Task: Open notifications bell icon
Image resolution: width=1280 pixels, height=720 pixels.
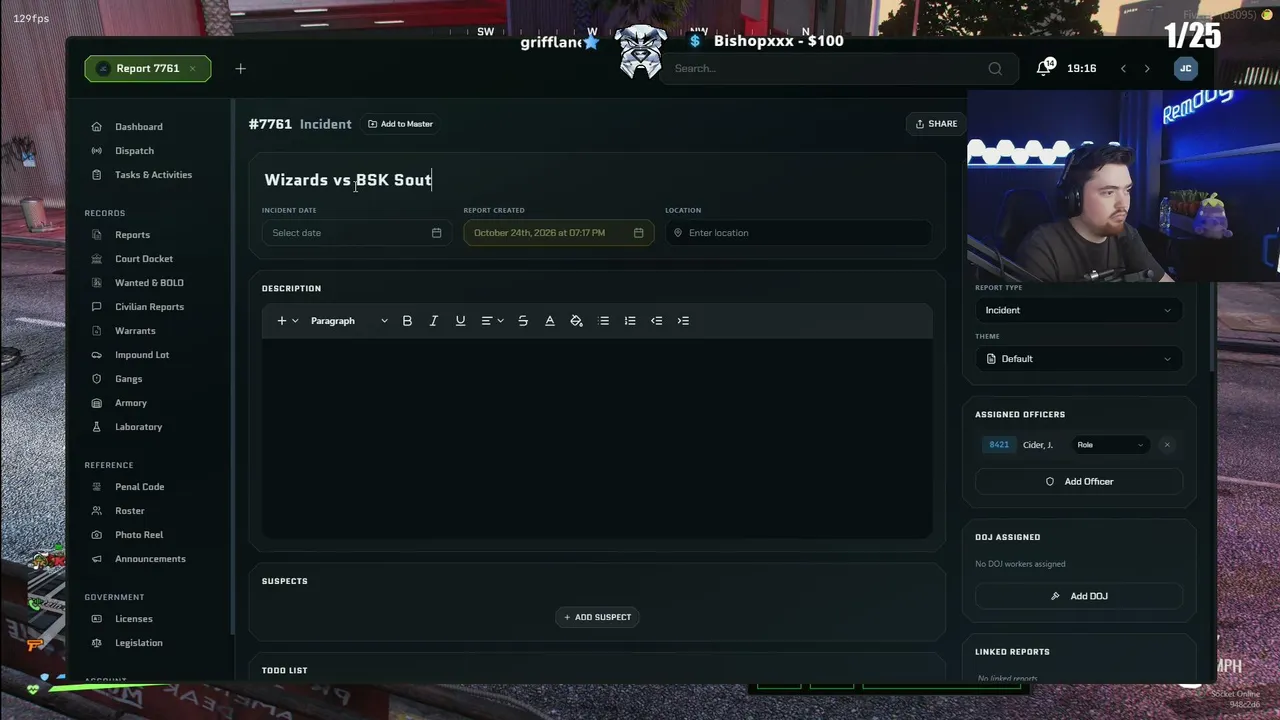Action: [1044, 68]
